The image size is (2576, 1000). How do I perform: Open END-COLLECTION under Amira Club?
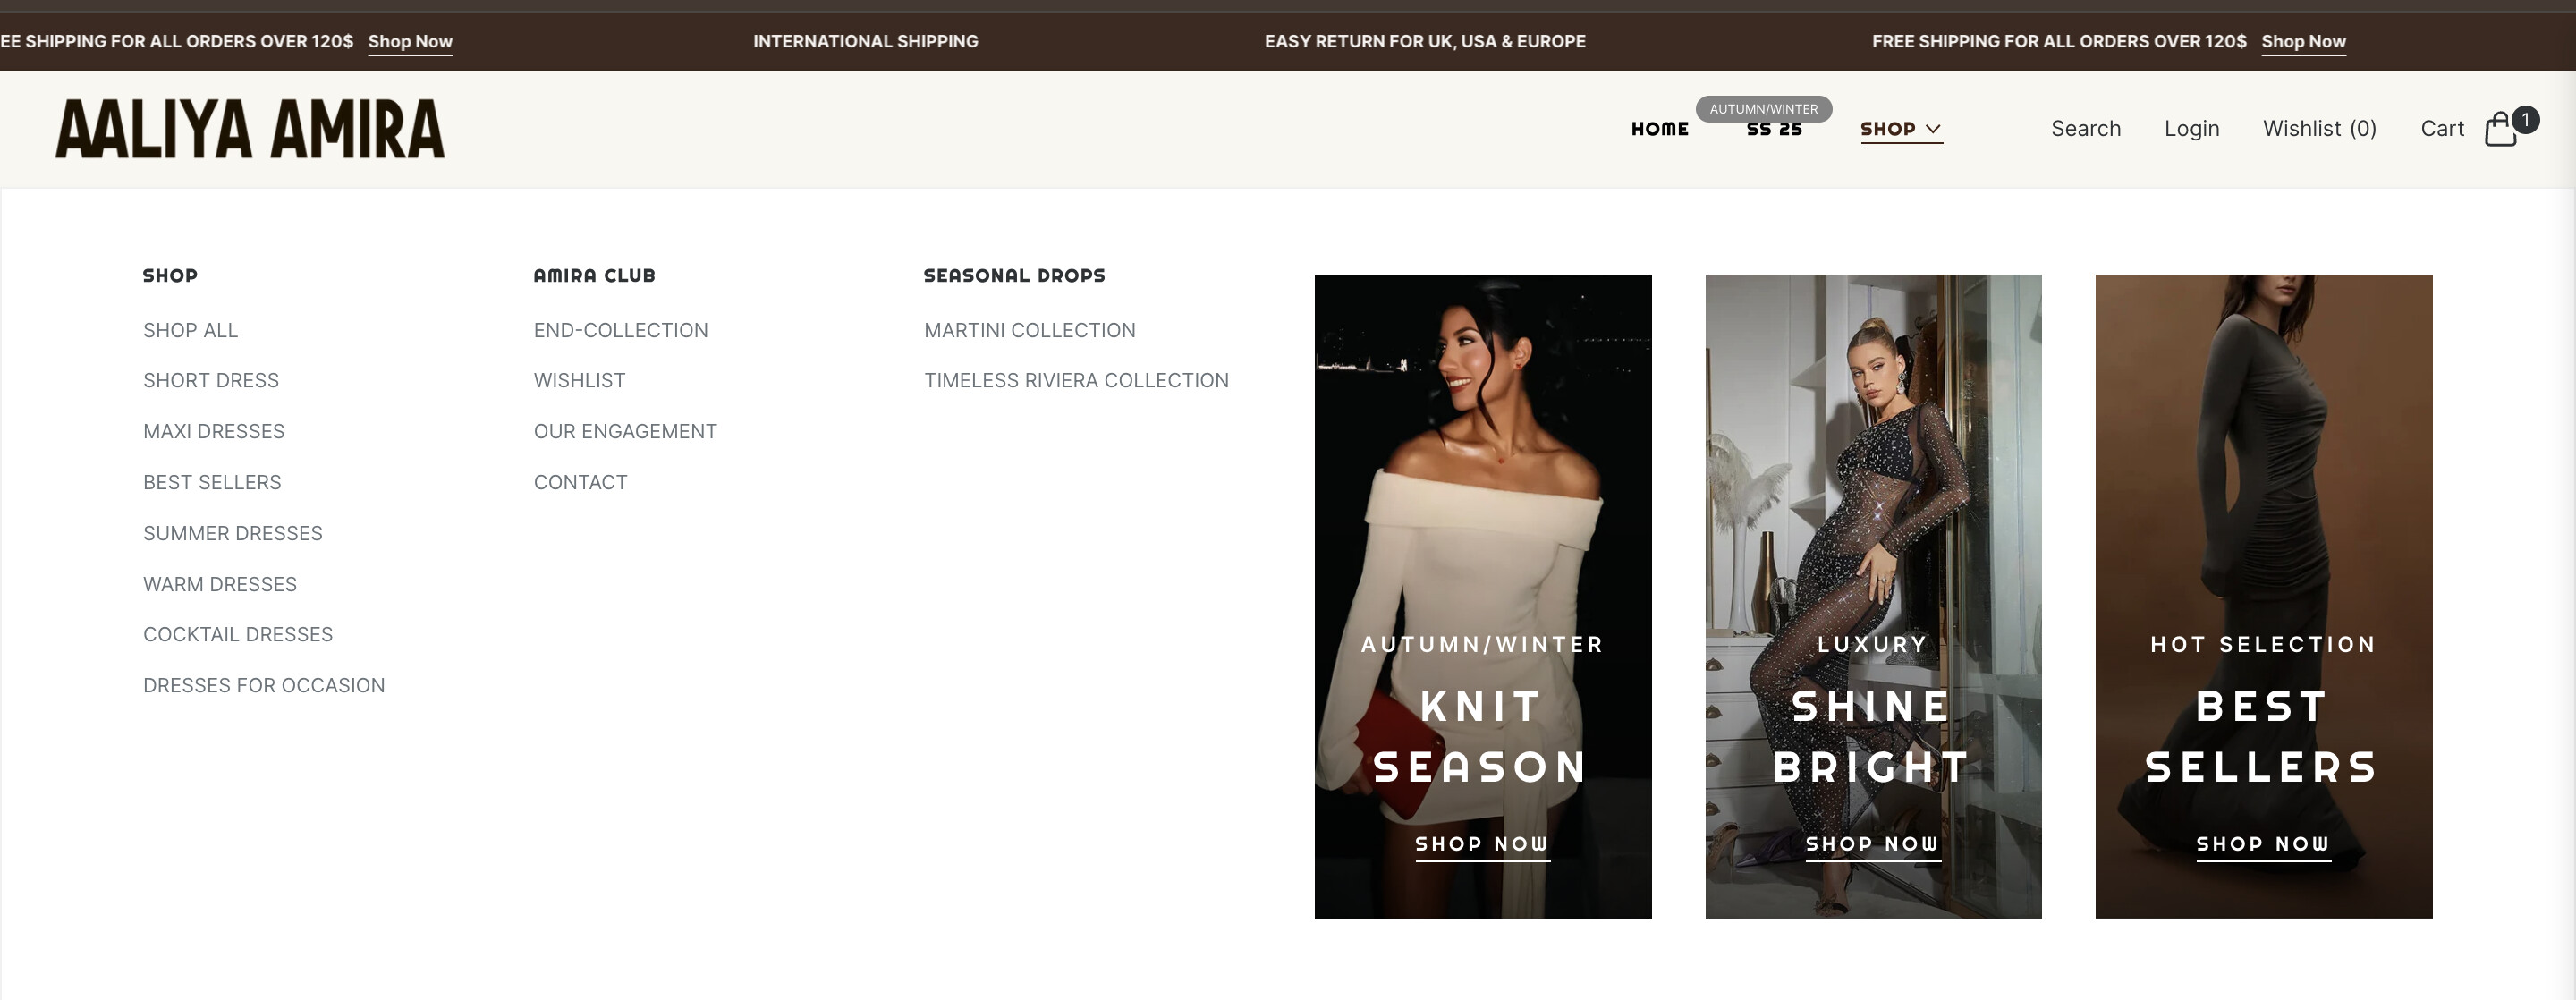[620, 330]
